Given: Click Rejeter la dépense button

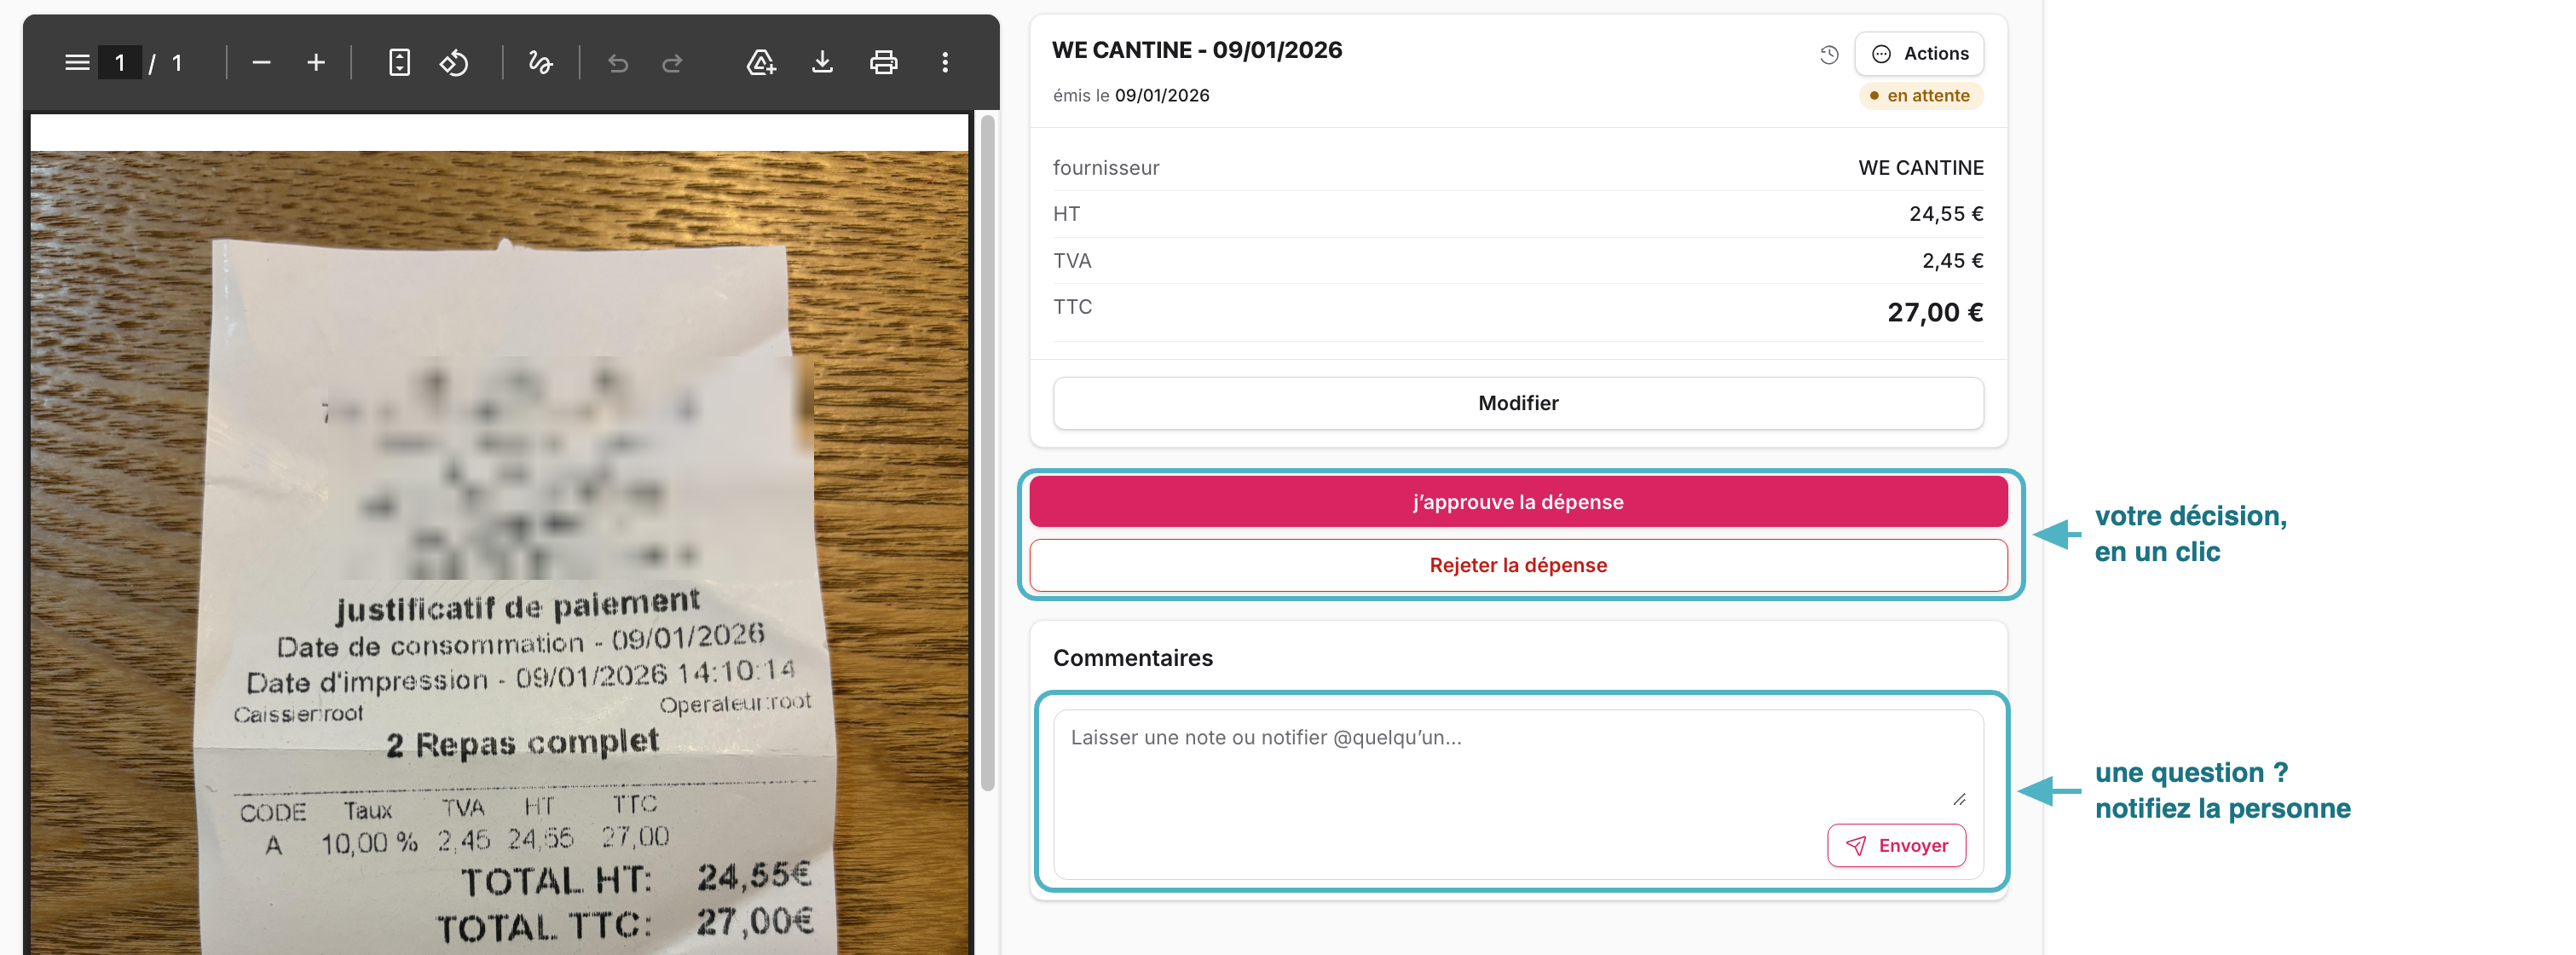Looking at the screenshot, I should tap(1518, 565).
